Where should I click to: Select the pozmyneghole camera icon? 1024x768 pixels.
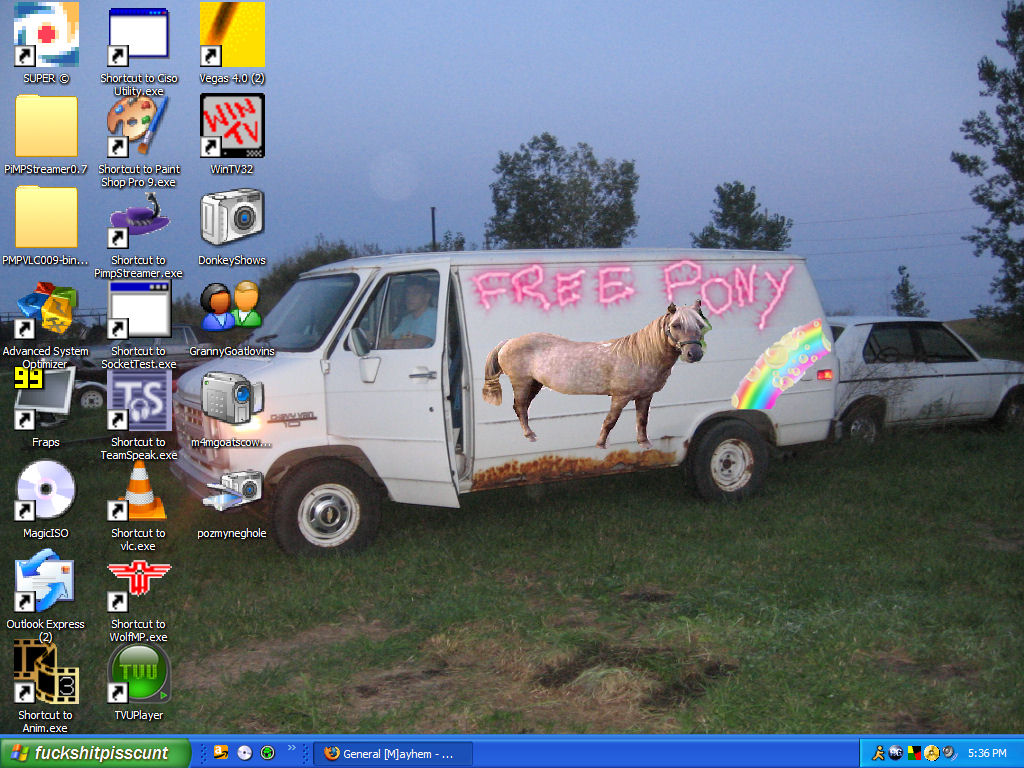(232, 490)
